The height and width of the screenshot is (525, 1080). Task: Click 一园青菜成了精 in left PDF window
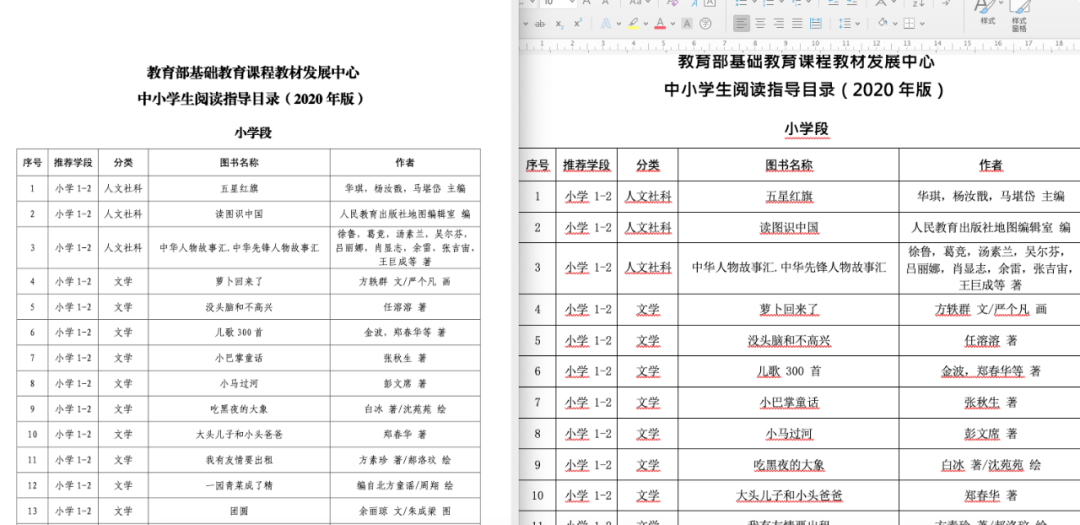tap(239, 485)
